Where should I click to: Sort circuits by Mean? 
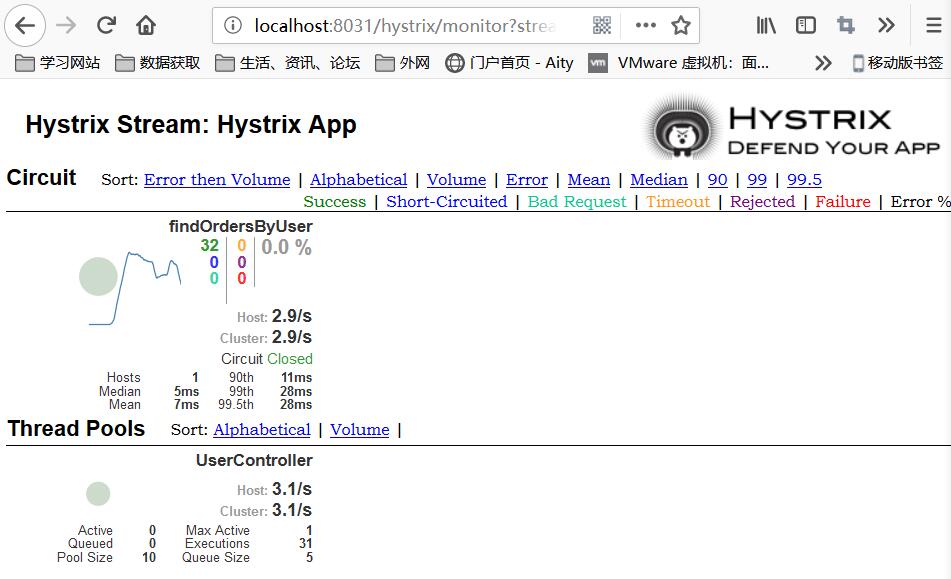pos(588,180)
